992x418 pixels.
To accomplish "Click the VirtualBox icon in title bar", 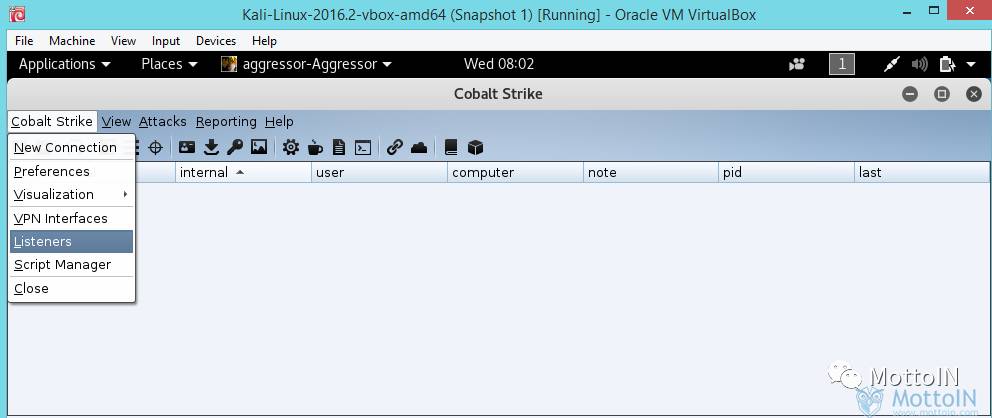I will (18, 14).
